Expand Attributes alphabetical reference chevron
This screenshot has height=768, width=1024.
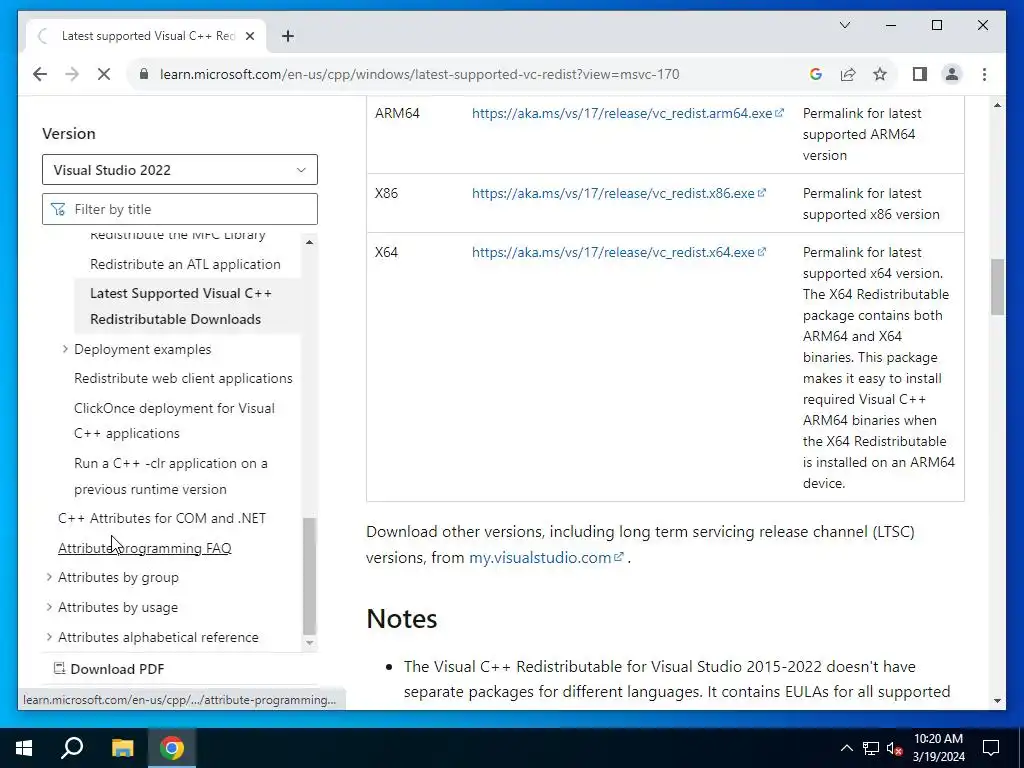click(x=49, y=637)
